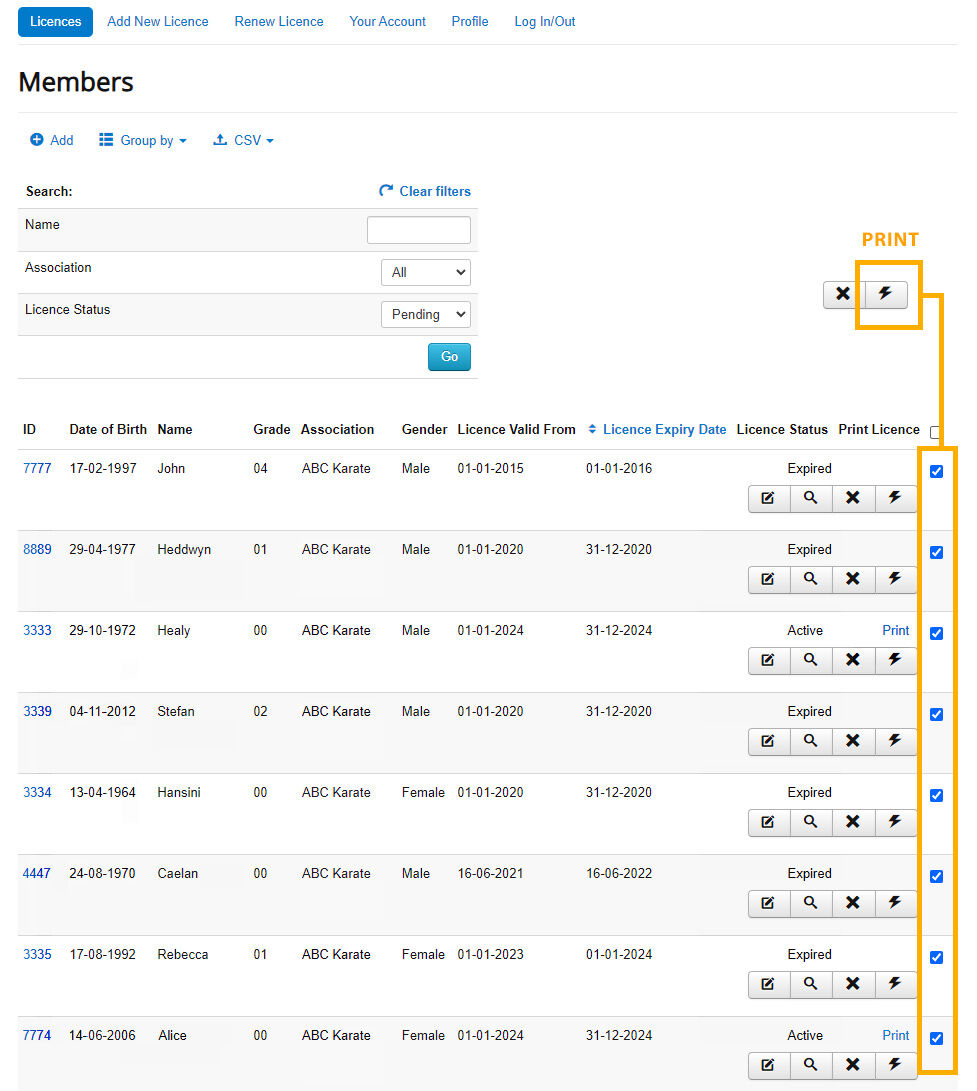Click magnifier view icon for Heddwyn

[x=810, y=579]
